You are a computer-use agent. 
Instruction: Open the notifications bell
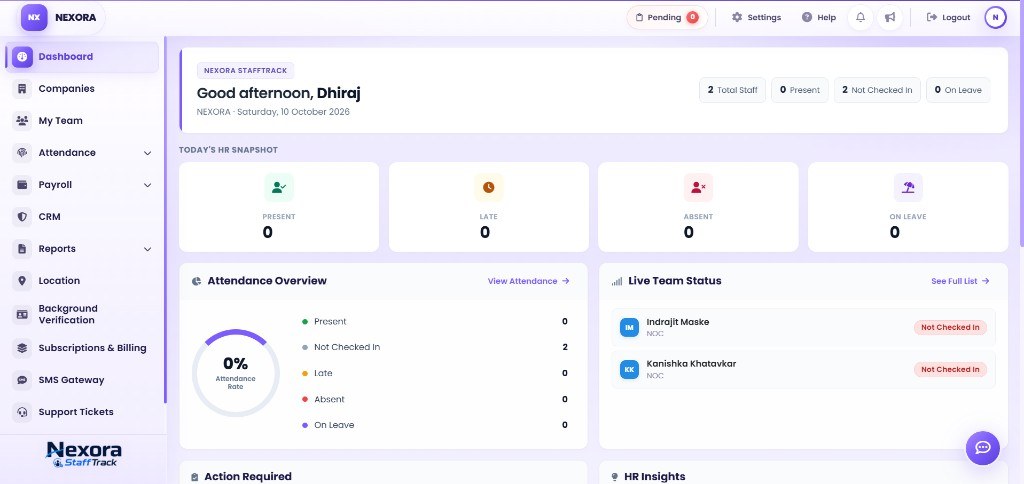[860, 18]
